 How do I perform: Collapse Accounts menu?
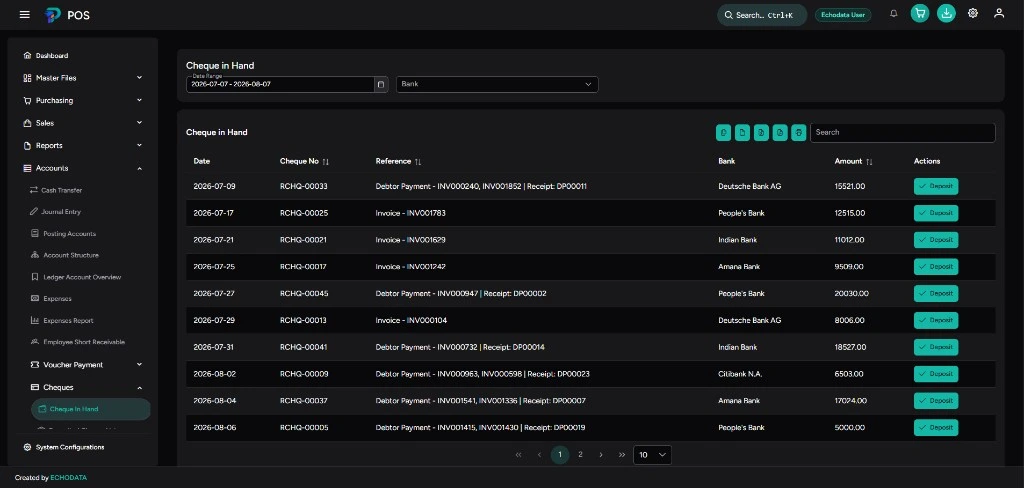click(82, 168)
